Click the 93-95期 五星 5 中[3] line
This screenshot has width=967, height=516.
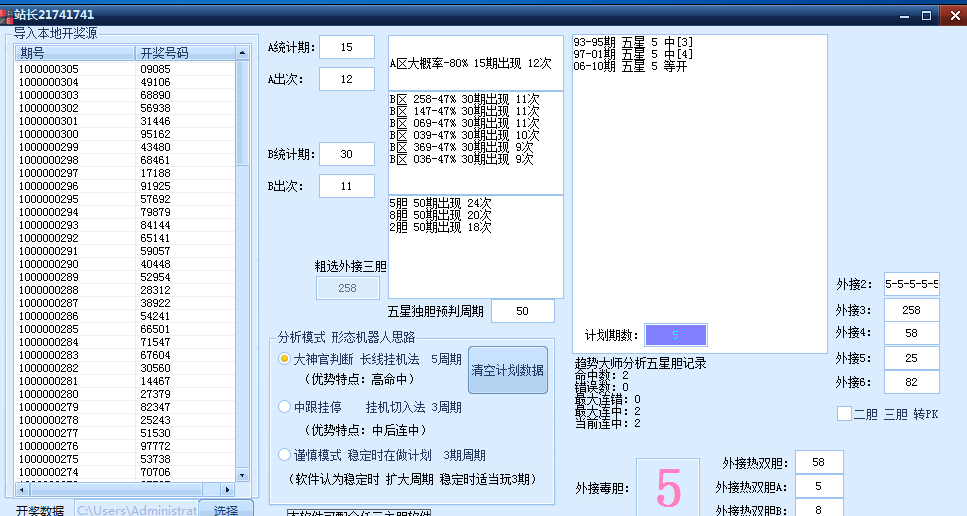[x=633, y=42]
